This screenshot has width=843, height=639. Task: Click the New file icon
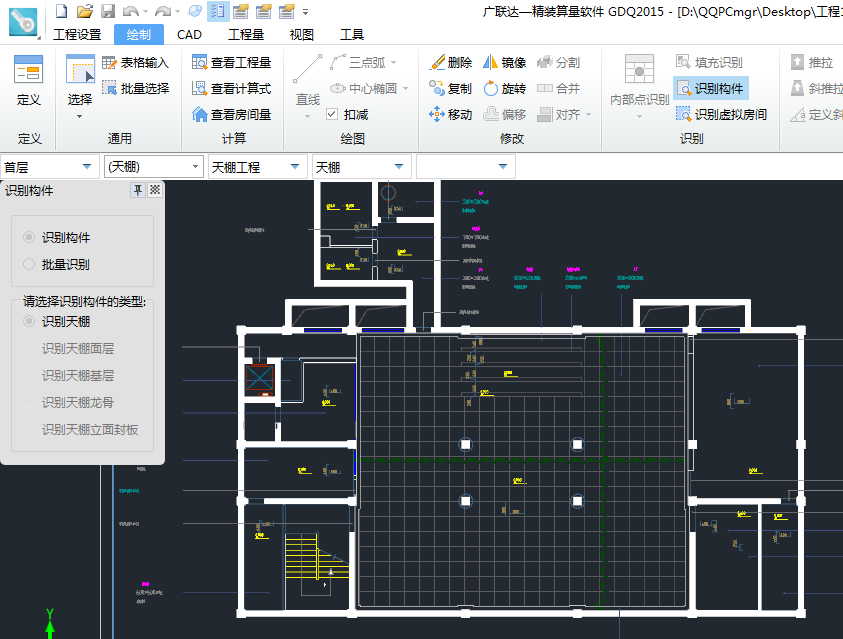61,11
